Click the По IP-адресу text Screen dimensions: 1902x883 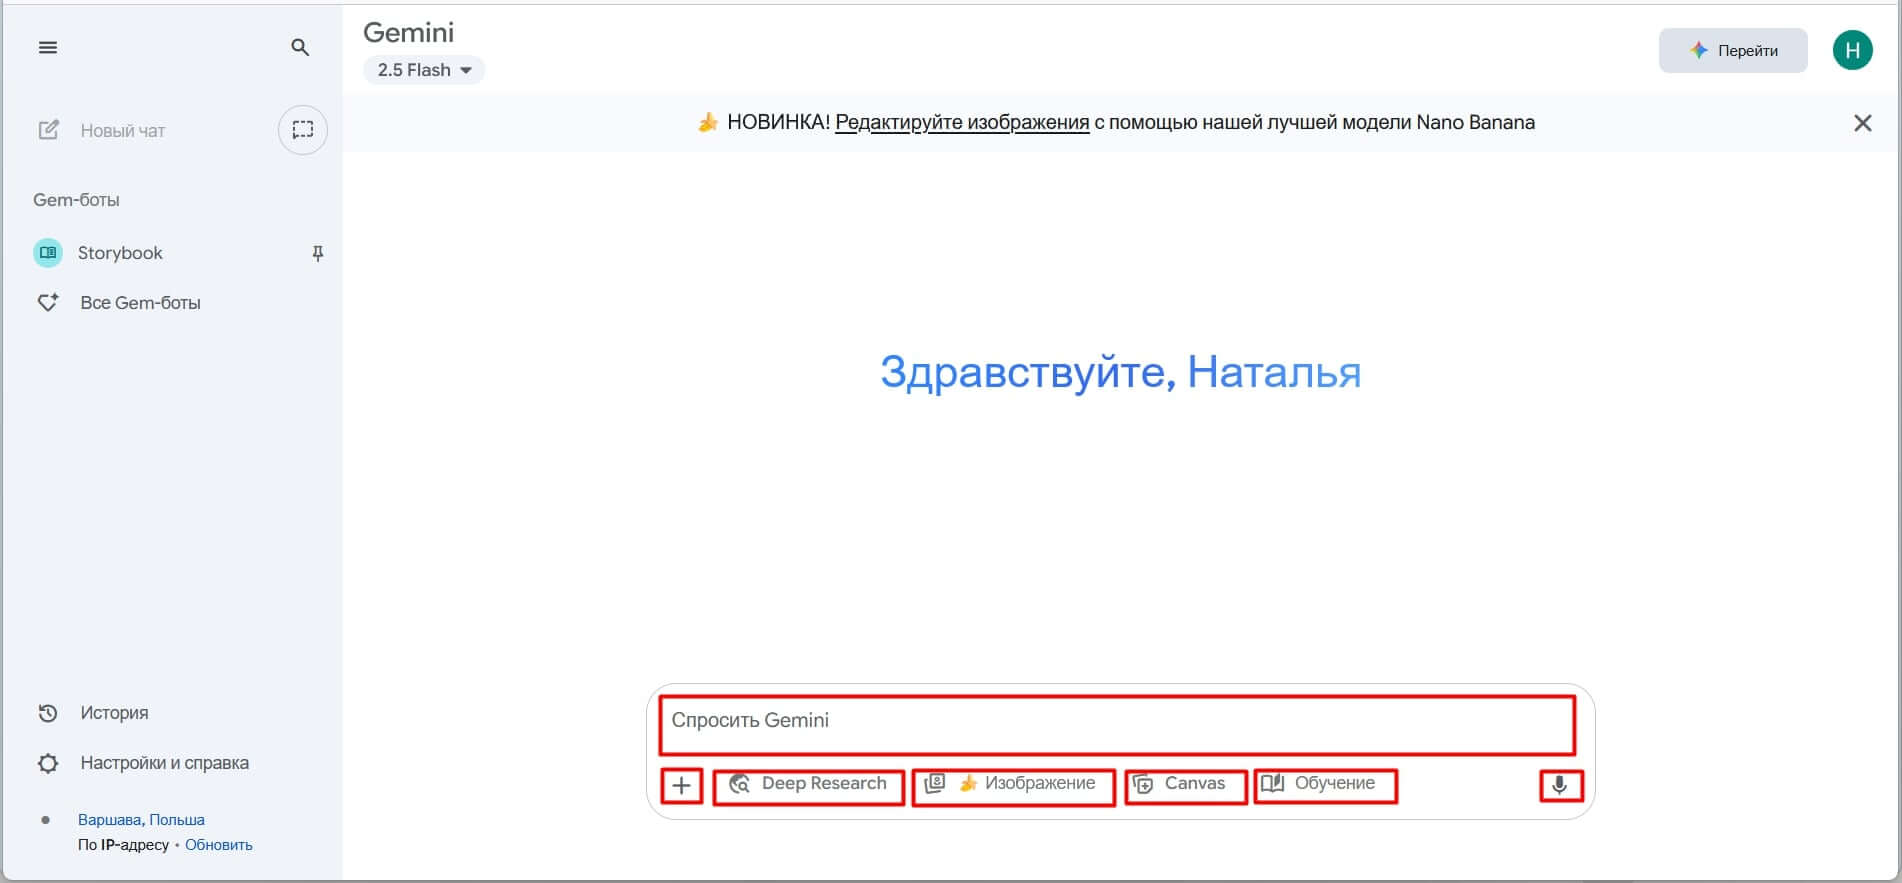pos(123,845)
